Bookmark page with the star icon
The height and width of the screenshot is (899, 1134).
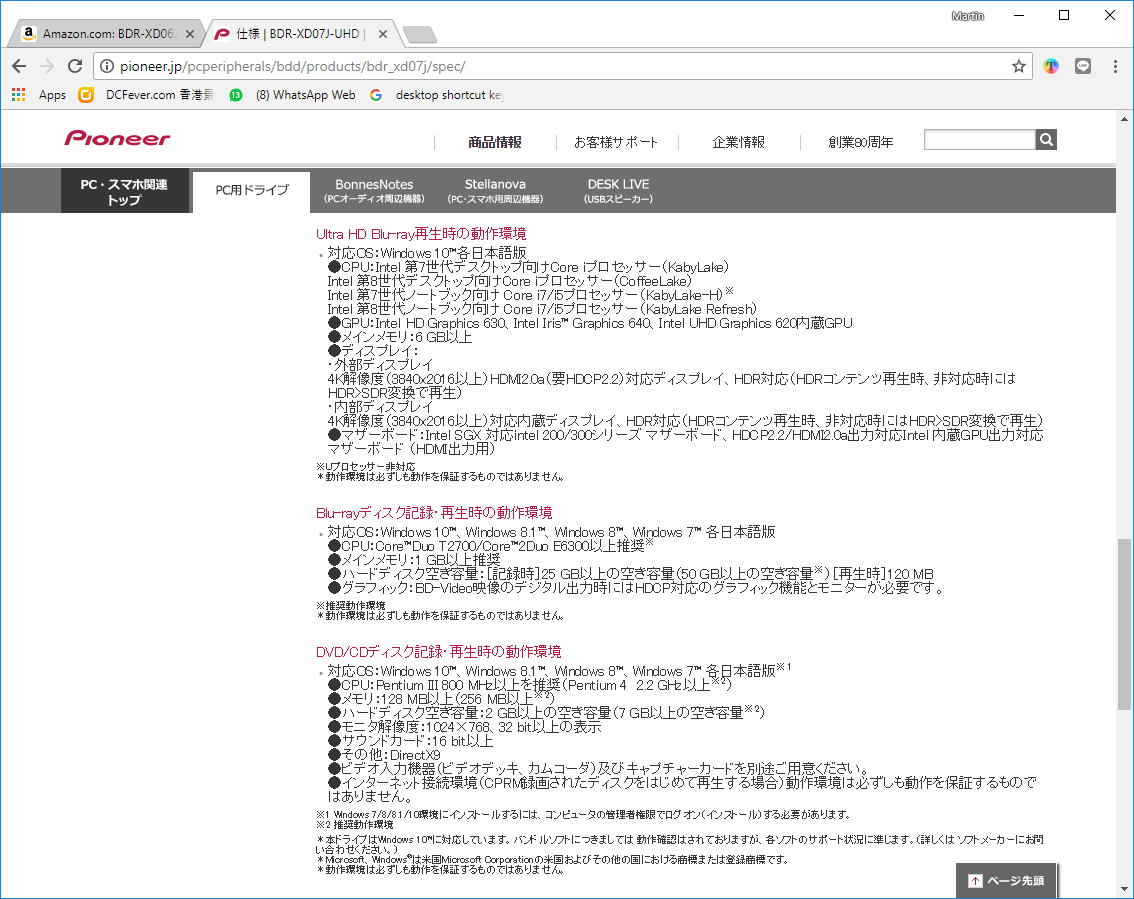click(1018, 67)
